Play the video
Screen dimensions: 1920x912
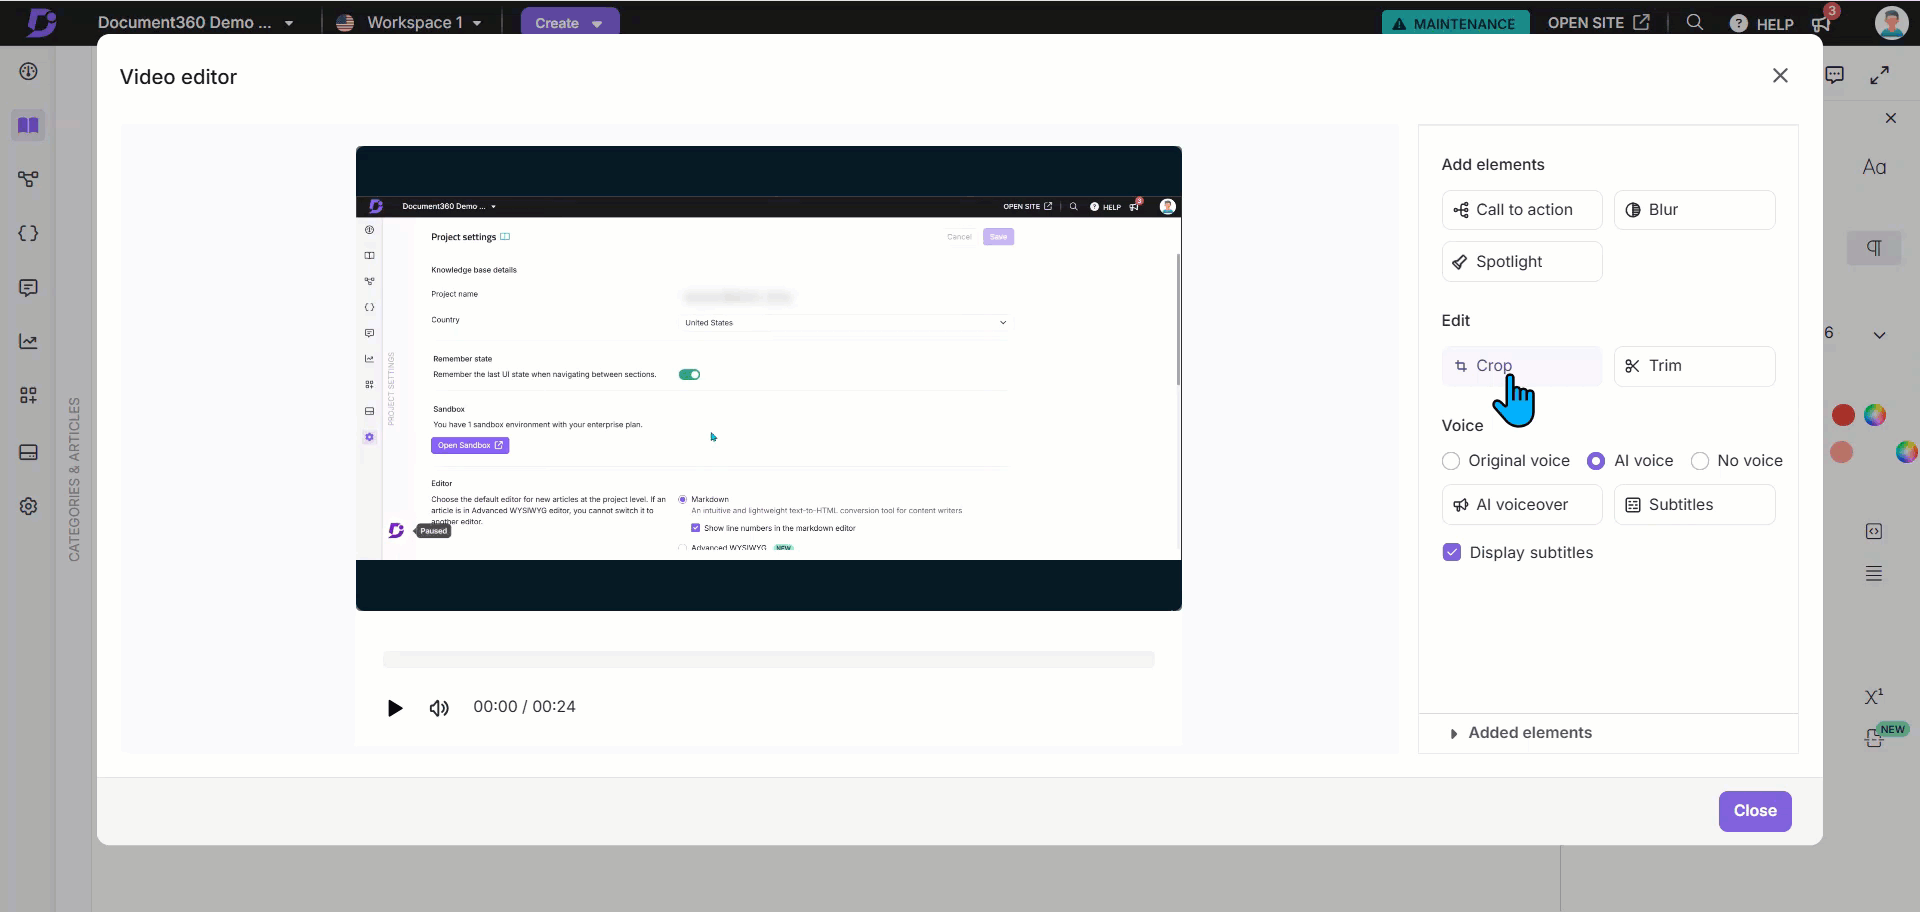pyautogui.click(x=395, y=708)
